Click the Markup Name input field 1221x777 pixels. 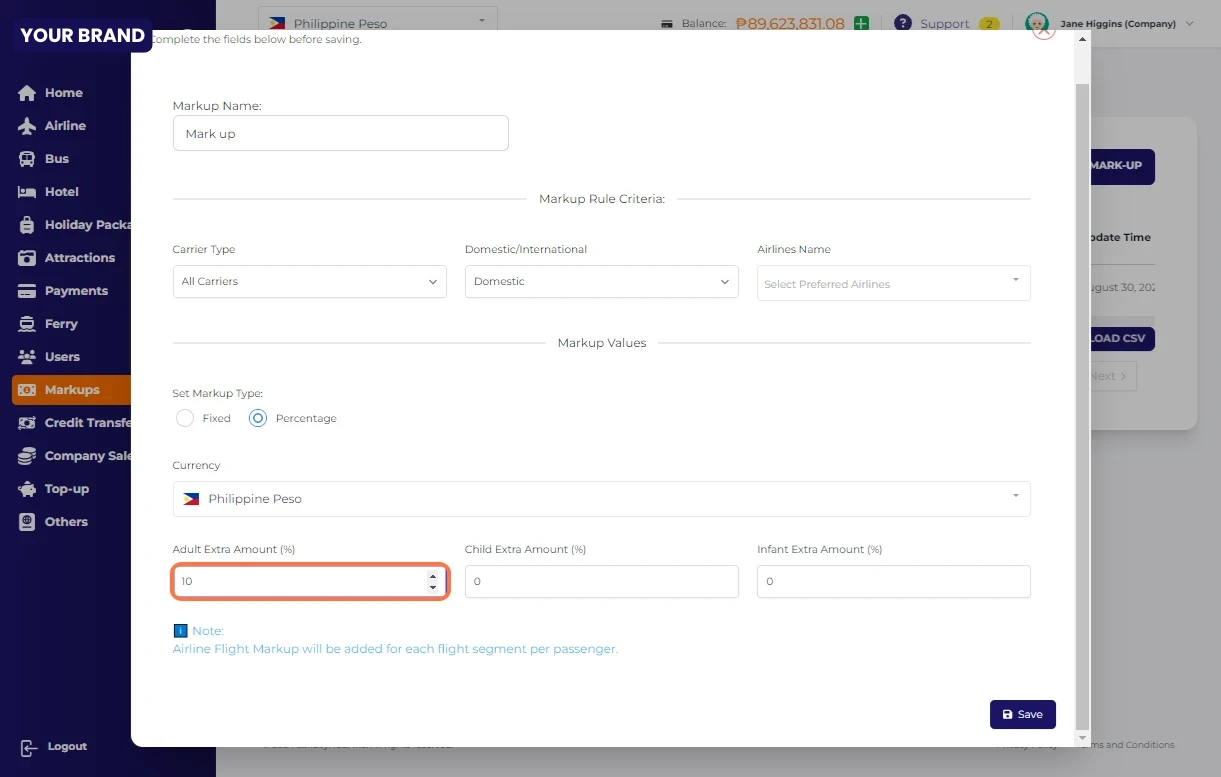tap(340, 134)
